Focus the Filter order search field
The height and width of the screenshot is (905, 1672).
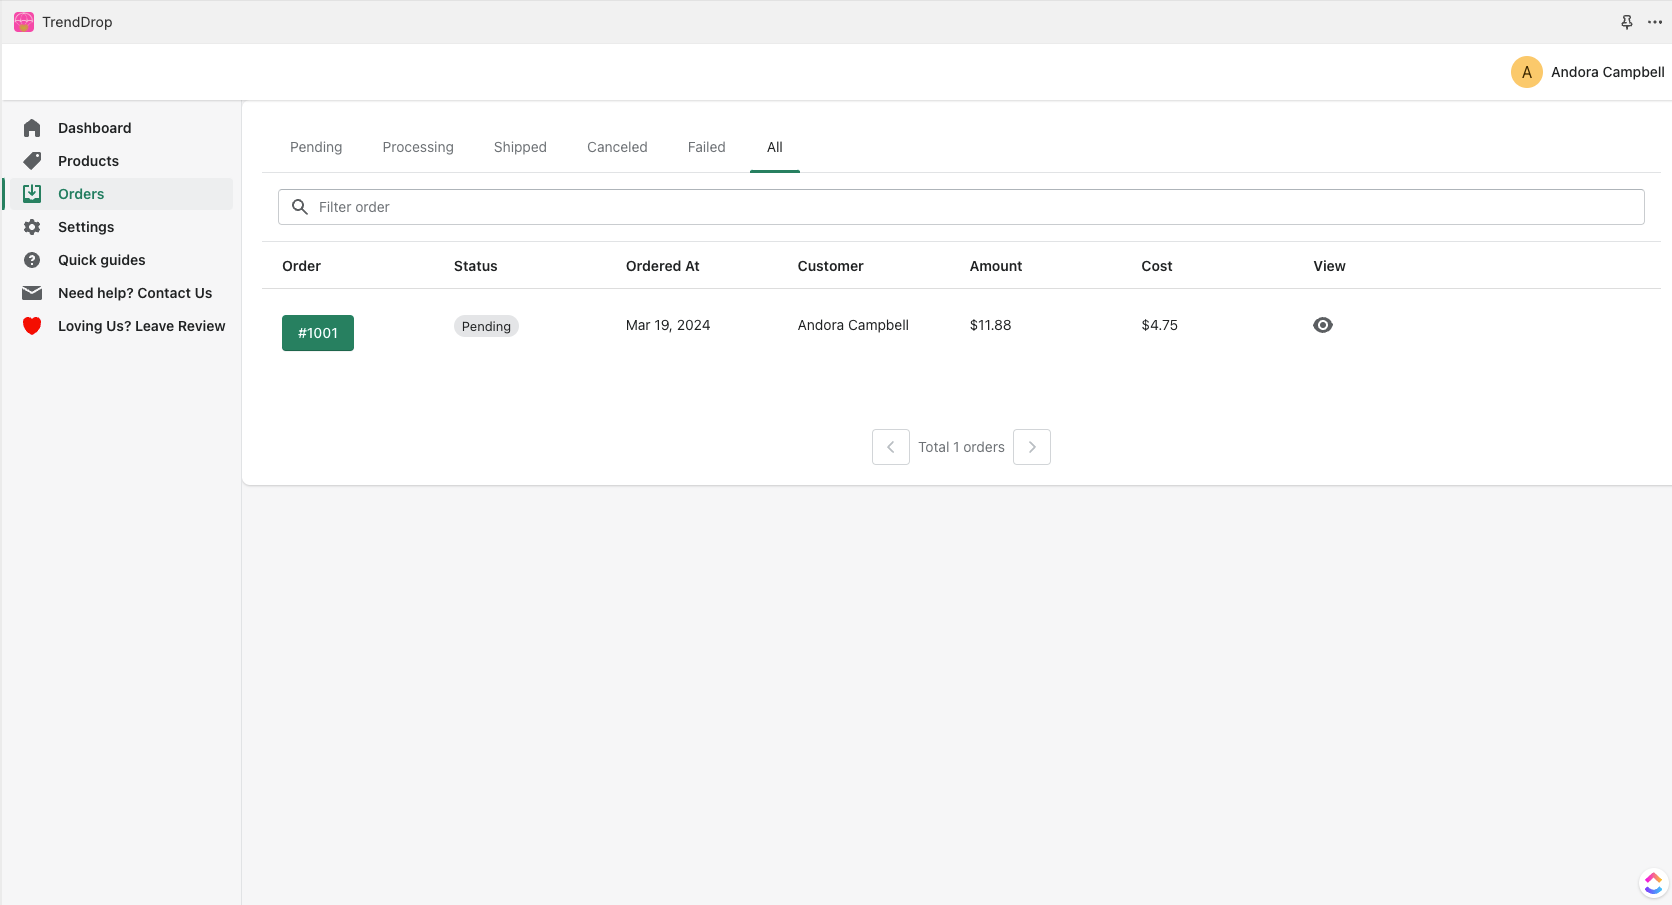961,207
